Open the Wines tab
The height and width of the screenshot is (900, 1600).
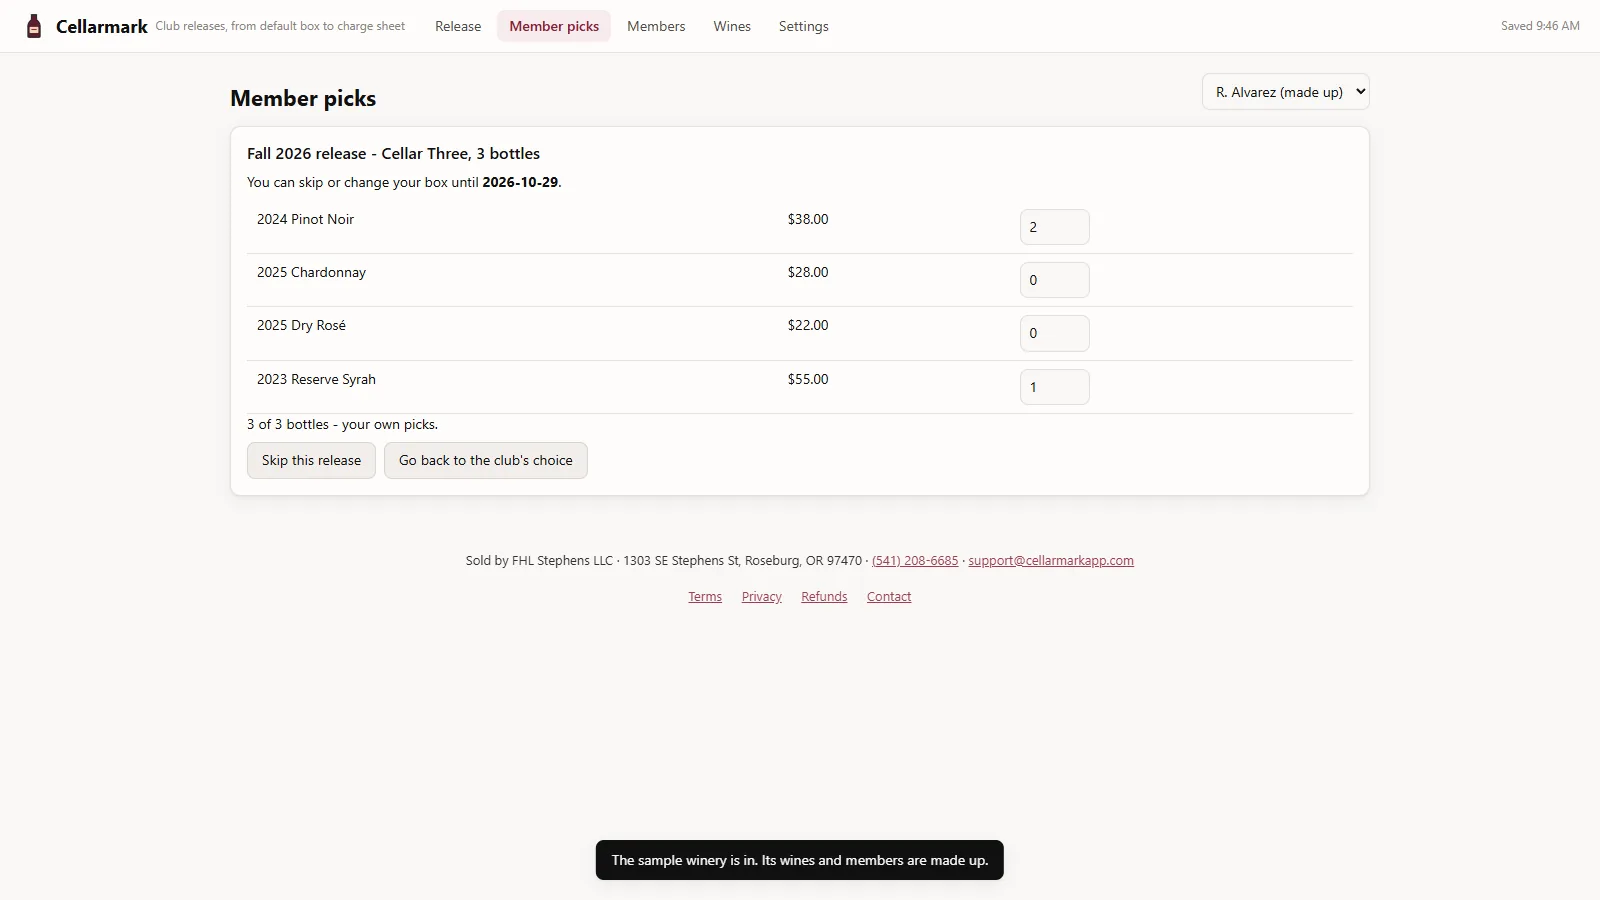click(x=732, y=26)
